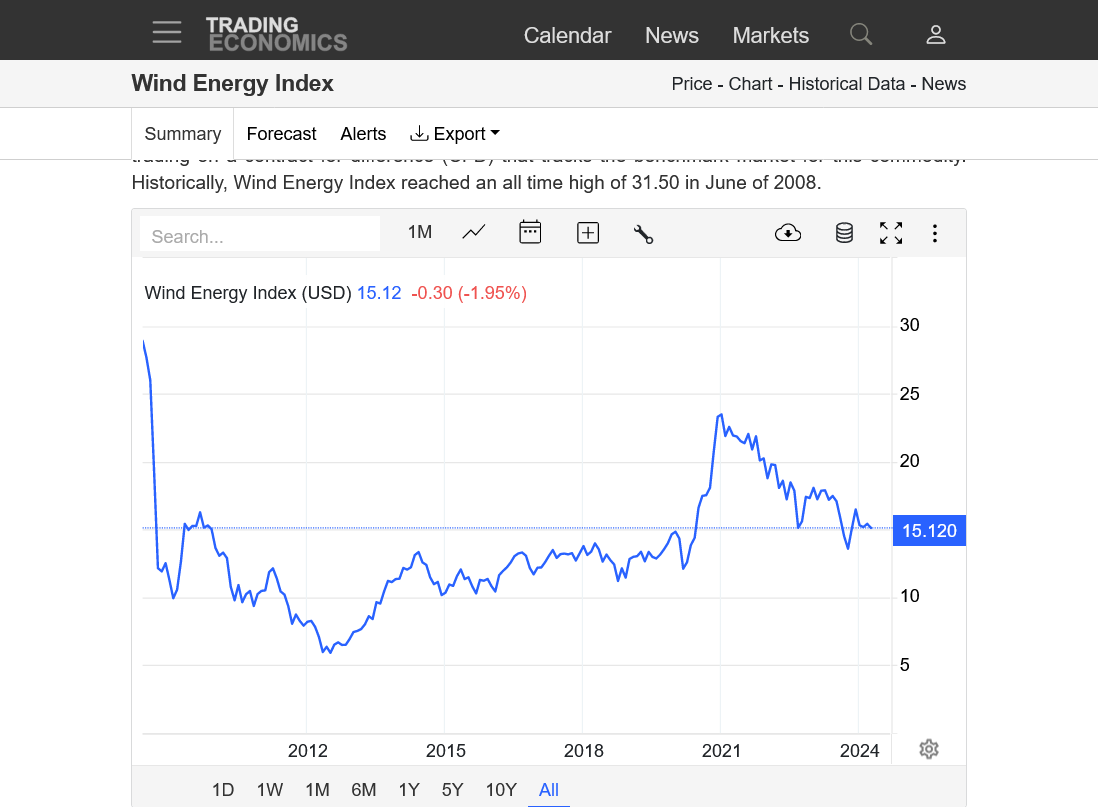Open the three-dot more options menu
Screen dimensions: 1098x807
(935, 233)
